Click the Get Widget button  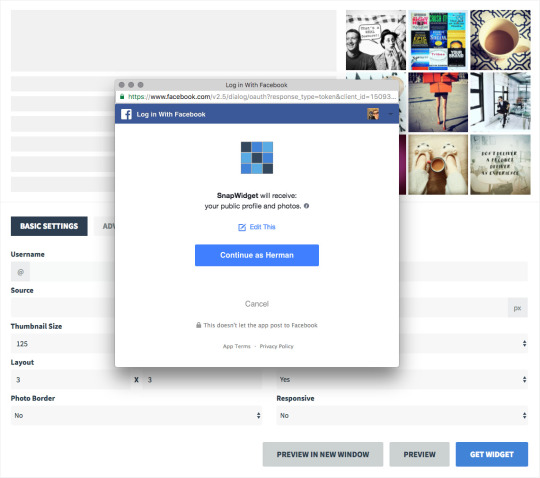pos(492,454)
